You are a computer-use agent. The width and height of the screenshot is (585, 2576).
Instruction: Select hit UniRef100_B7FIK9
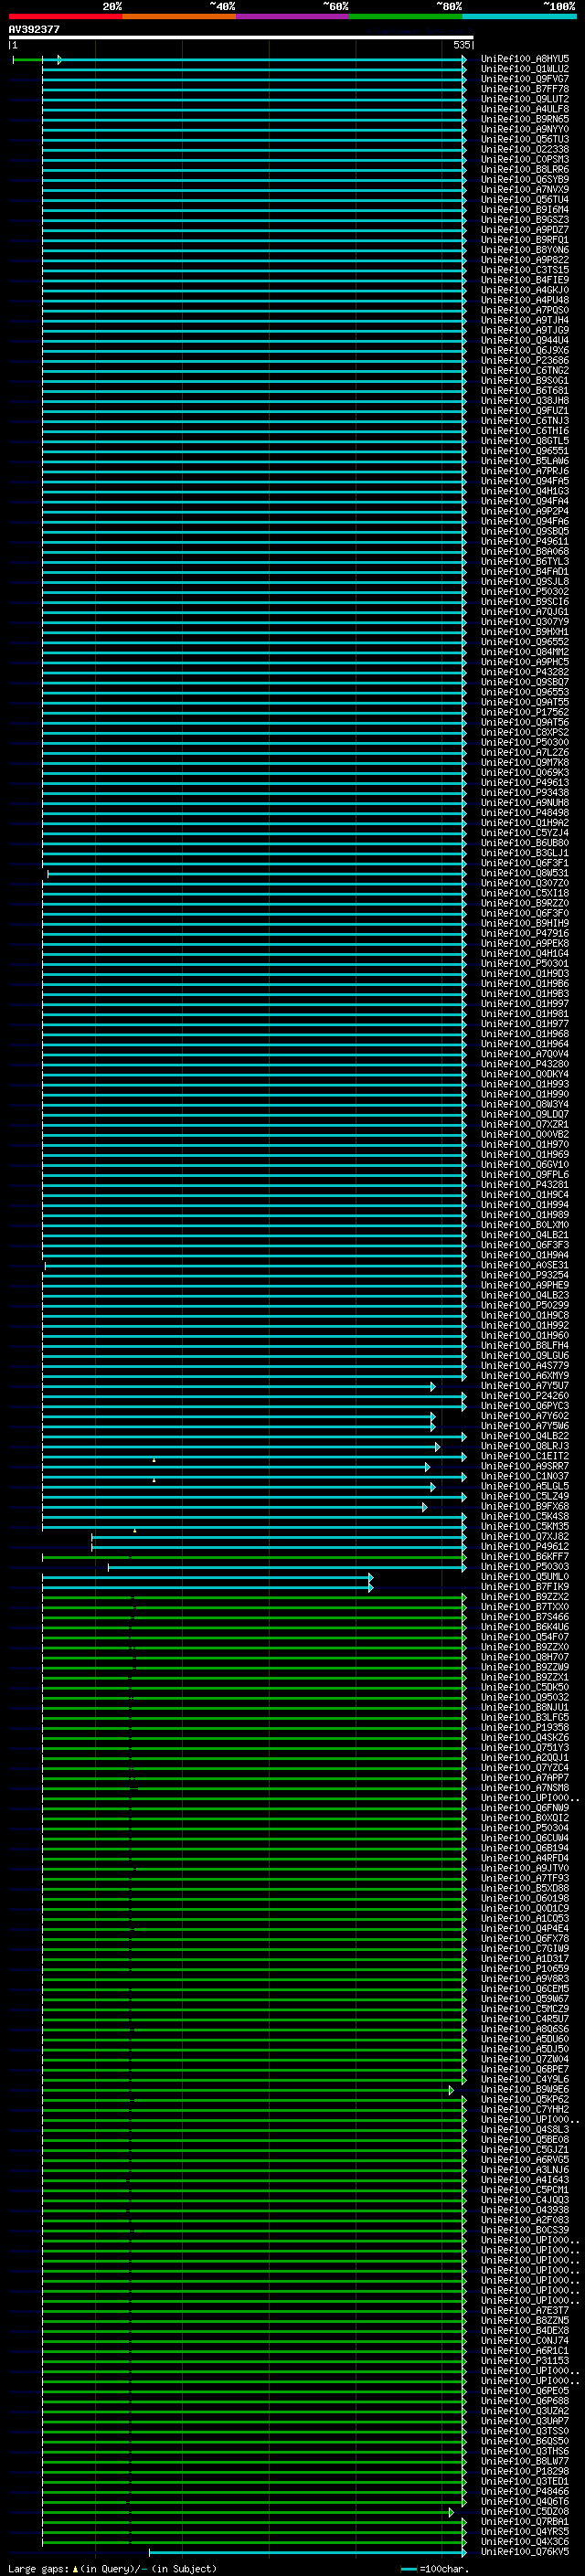525,1586
